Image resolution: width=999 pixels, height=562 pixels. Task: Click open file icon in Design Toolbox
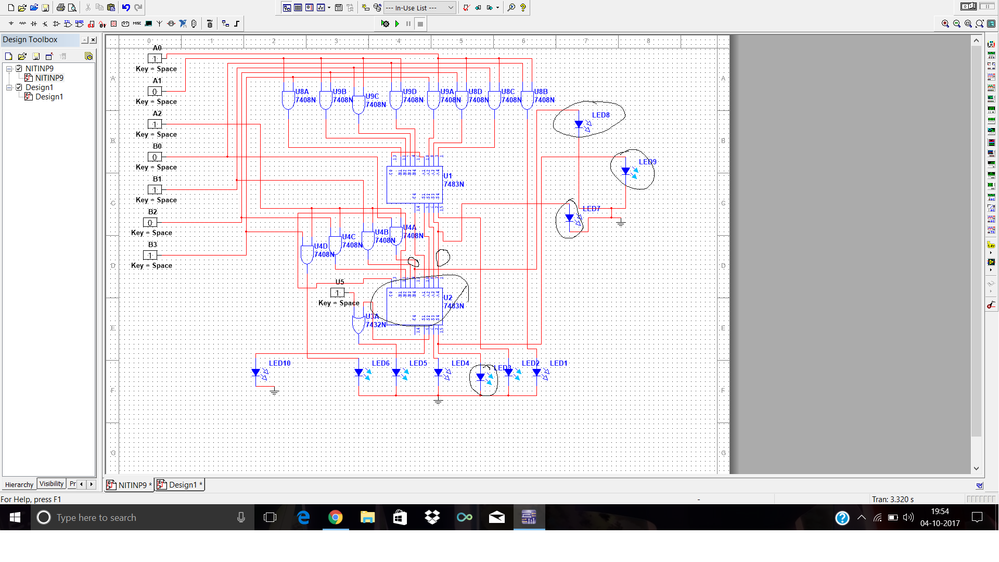point(22,56)
